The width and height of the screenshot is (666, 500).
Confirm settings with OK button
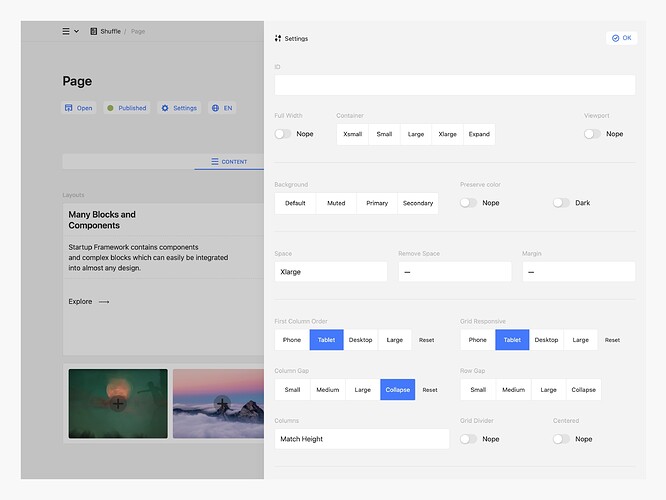621,38
